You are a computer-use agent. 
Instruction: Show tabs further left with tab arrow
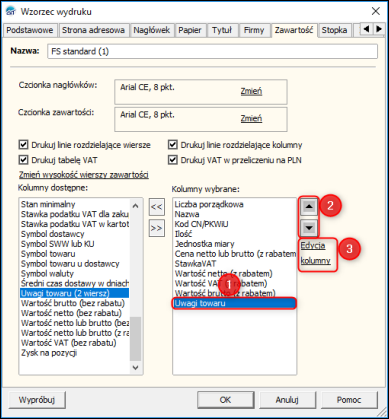point(367,29)
